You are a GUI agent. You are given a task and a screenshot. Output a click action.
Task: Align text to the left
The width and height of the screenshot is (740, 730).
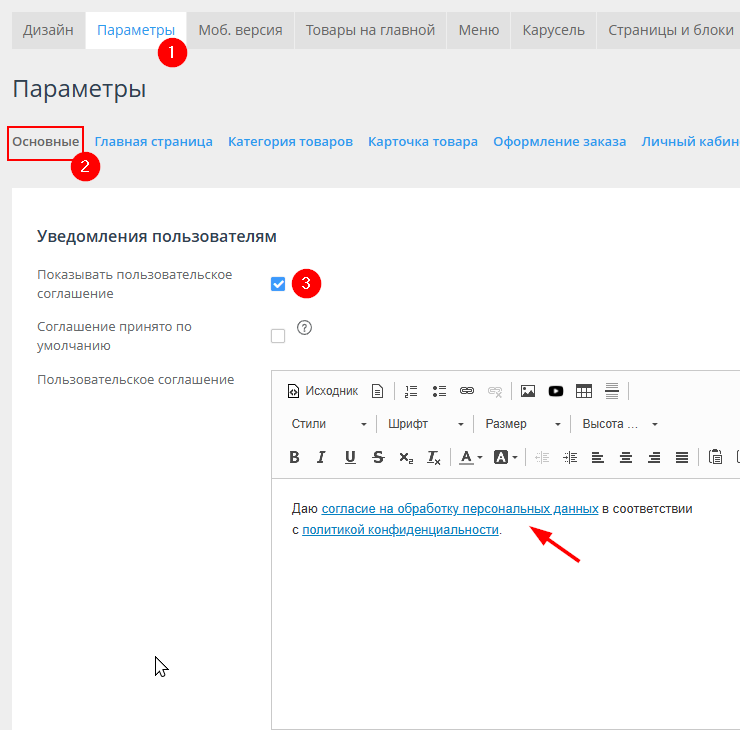click(x=598, y=457)
